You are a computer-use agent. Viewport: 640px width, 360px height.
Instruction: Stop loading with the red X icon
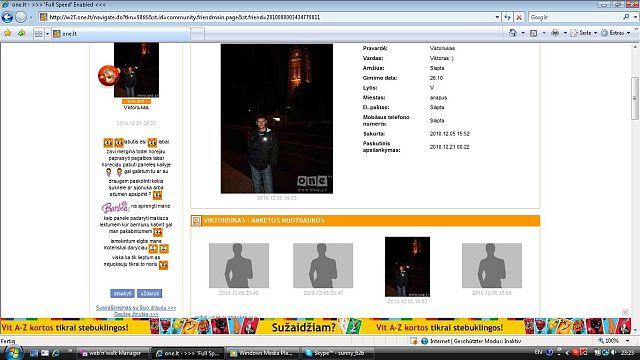tap(519, 17)
